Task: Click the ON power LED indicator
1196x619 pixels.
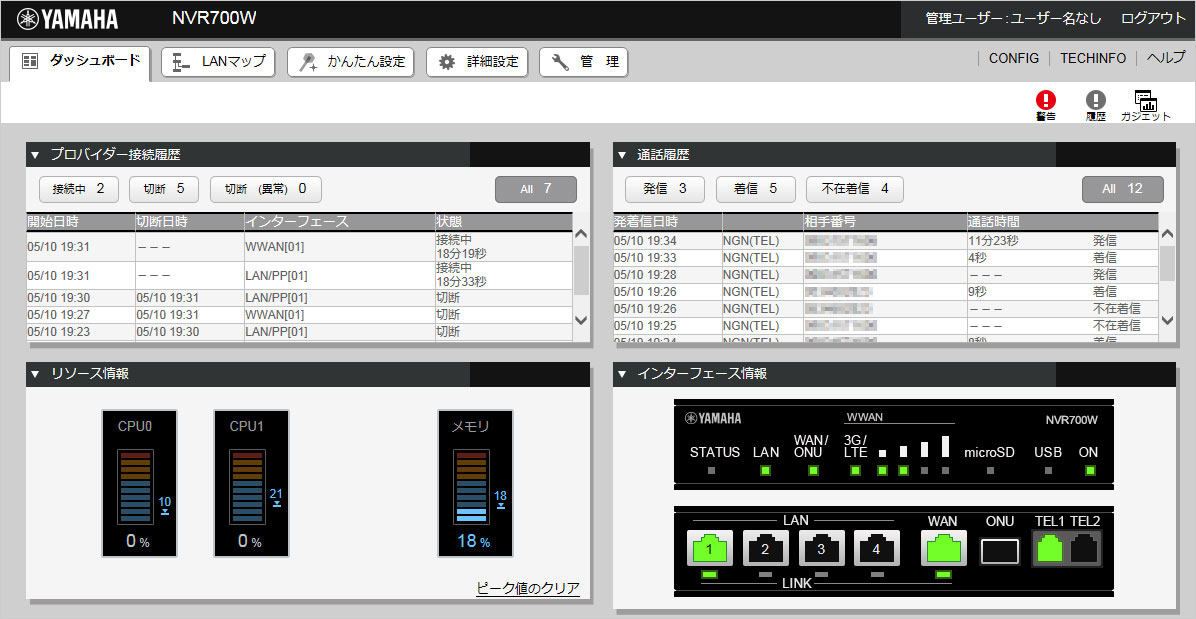Action: pyautogui.click(x=1090, y=470)
